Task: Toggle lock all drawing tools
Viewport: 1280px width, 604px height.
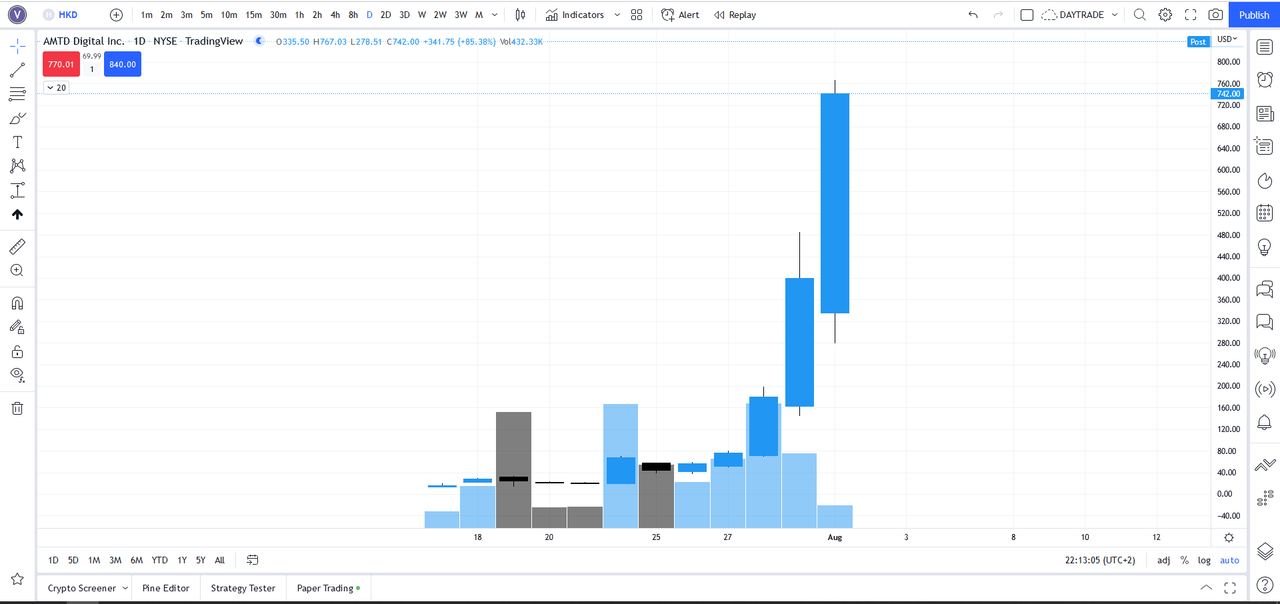Action: click(17, 351)
